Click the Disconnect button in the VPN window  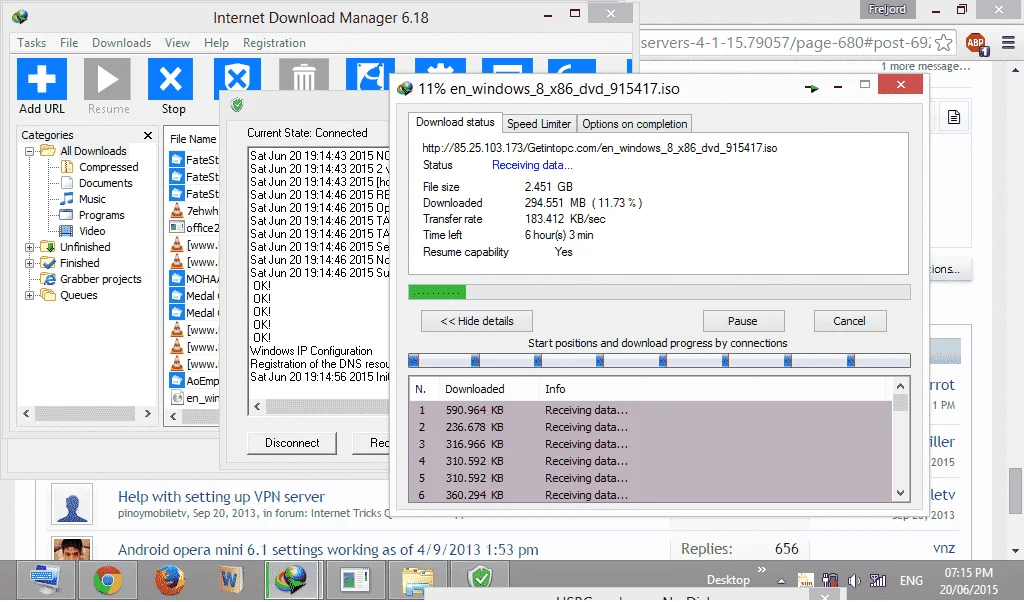(292, 443)
